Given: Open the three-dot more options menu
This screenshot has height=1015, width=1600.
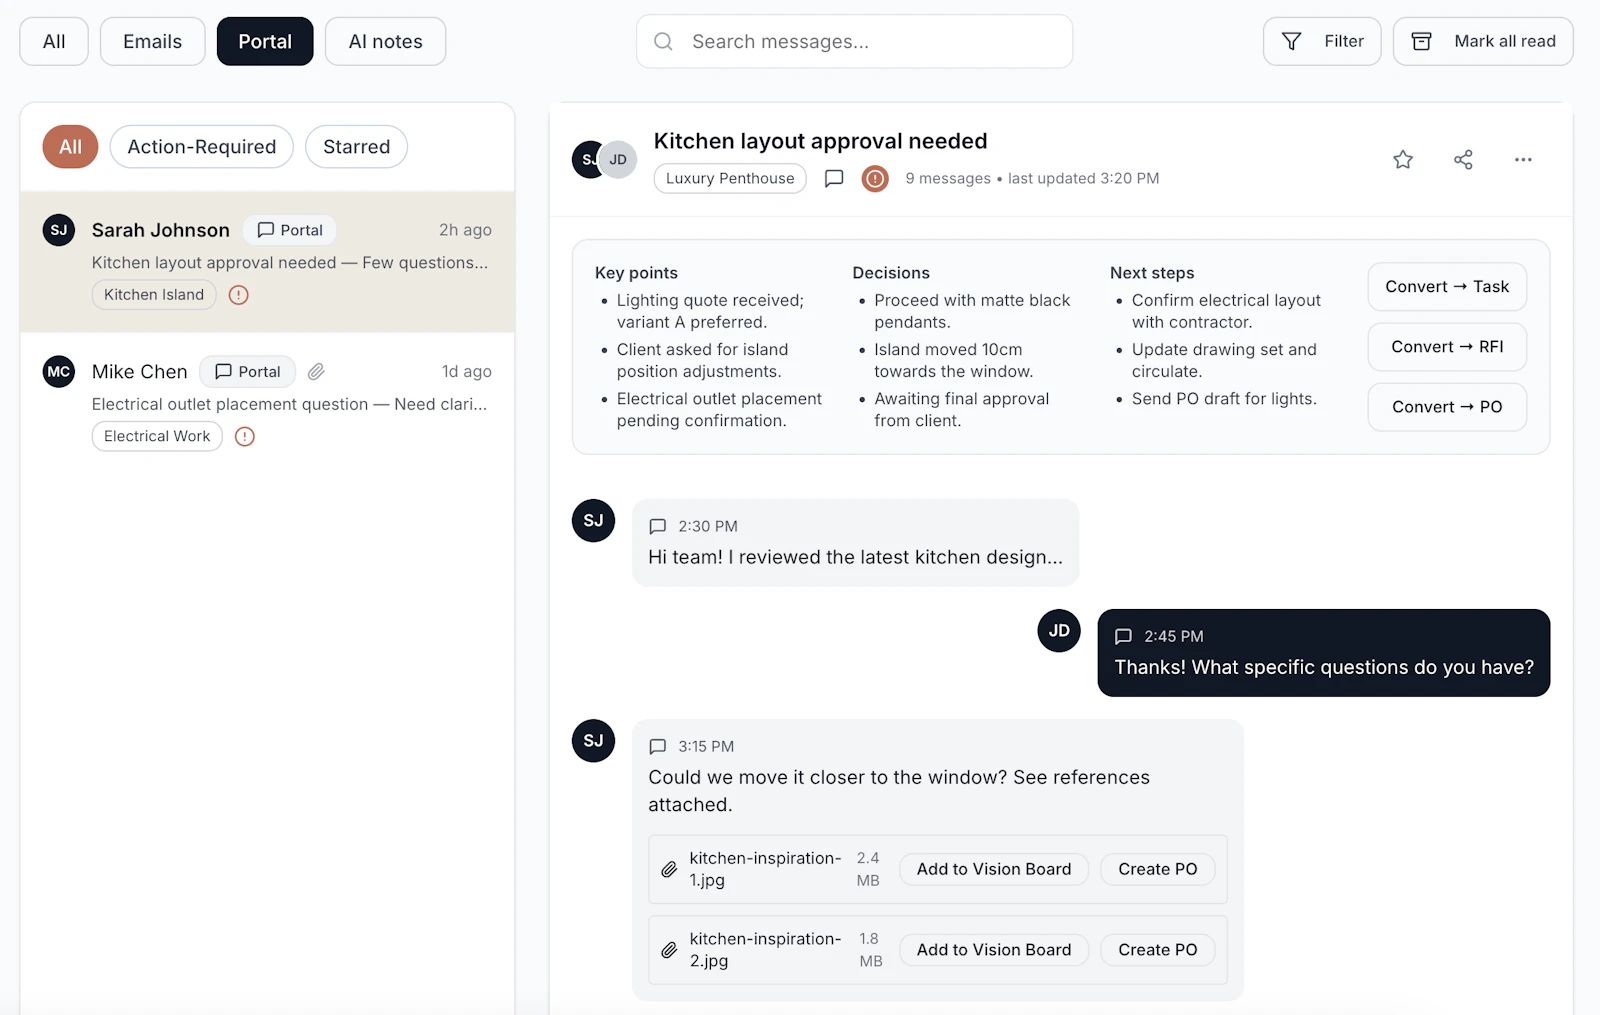Looking at the screenshot, I should [x=1523, y=160].
